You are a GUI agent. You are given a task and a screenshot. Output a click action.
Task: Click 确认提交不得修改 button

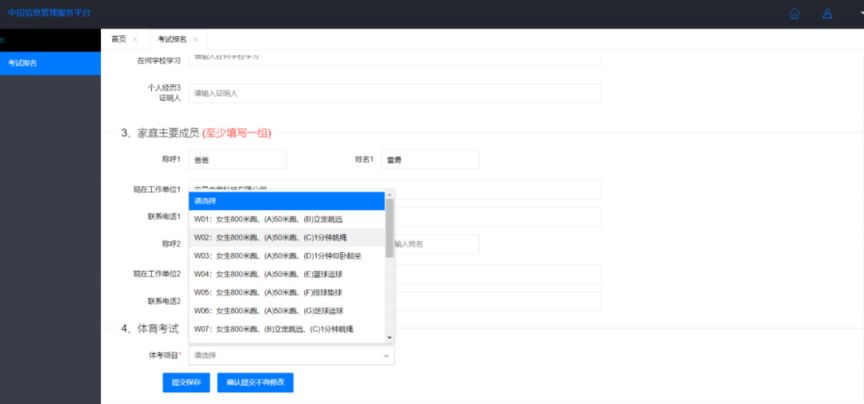point(255,383)
